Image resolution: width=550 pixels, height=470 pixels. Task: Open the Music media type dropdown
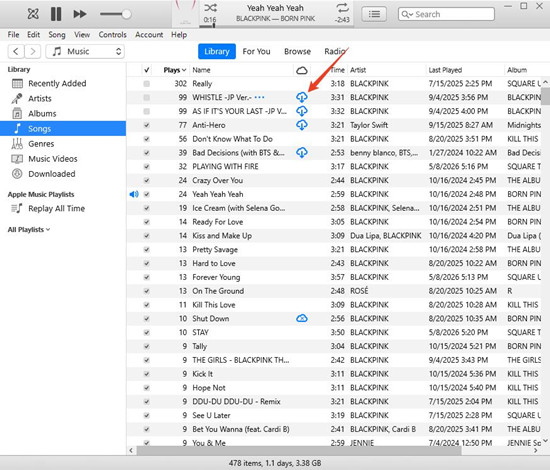[85, 52]
